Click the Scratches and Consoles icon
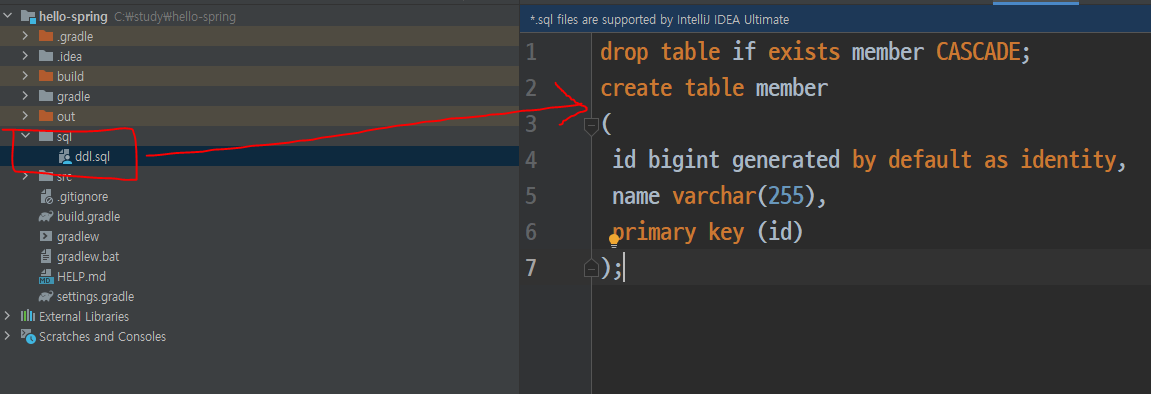This screenshot has height=394, width=1151. click(x=28, y=337)
